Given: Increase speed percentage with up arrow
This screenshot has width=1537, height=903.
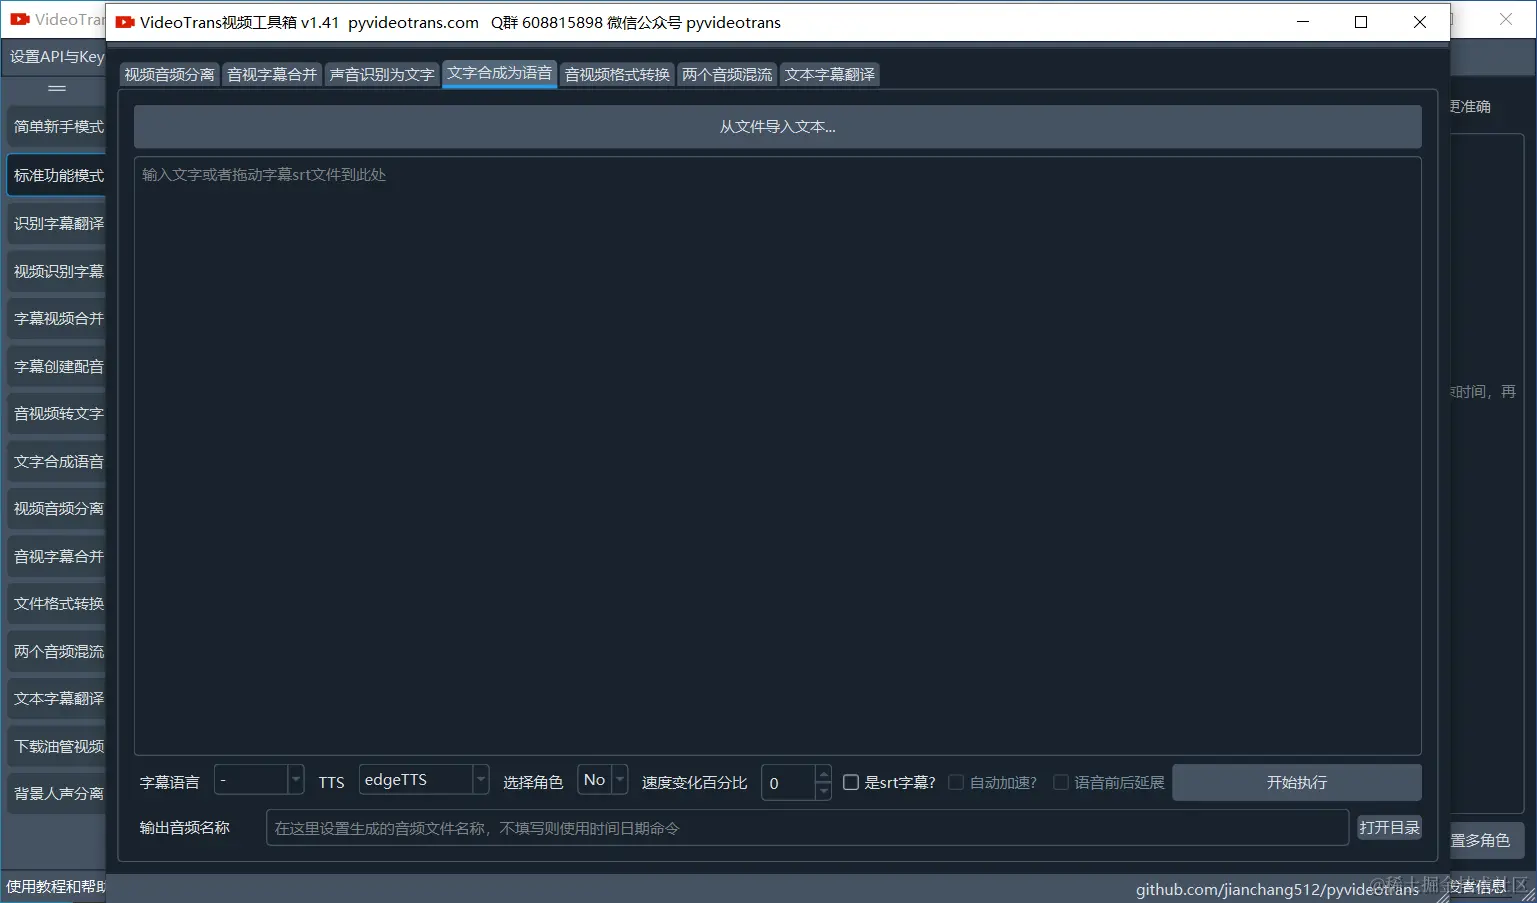Looking at the screenshot, I should click(x=823, y=774).
